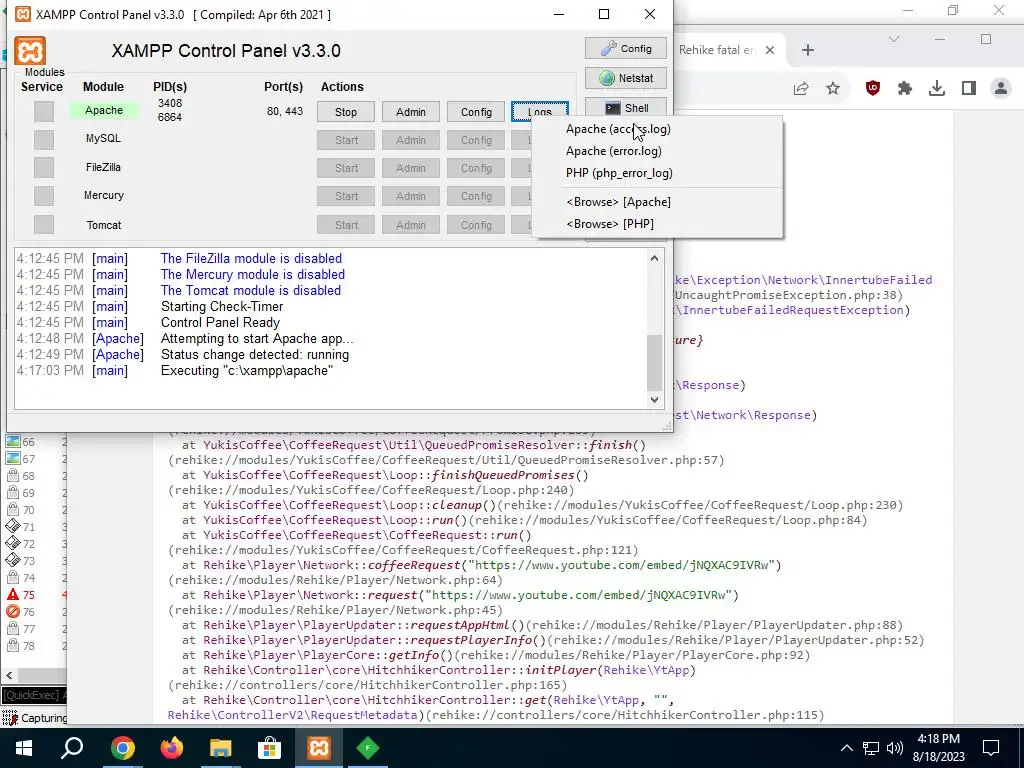Click the scroll-left arrow in background window
Screen dimensions: 1024x768
click(x=9, y=675)
